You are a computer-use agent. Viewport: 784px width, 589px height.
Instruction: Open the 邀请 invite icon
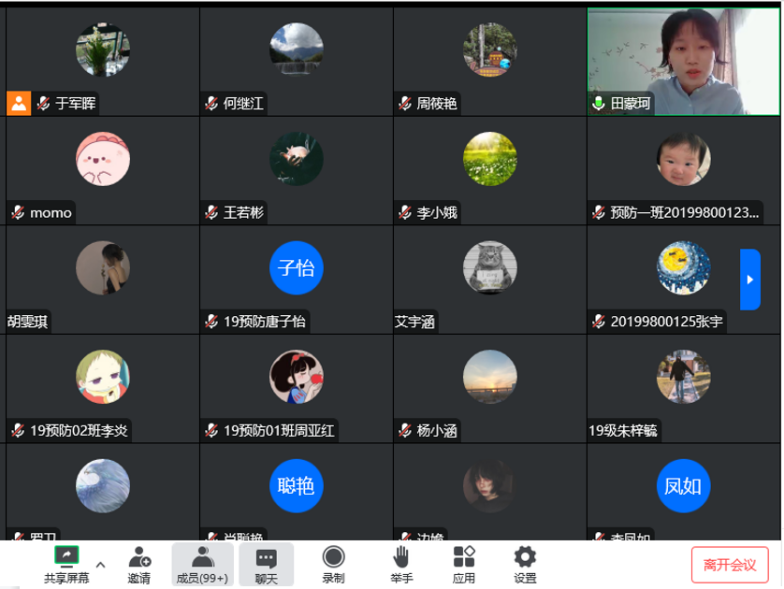139,557
